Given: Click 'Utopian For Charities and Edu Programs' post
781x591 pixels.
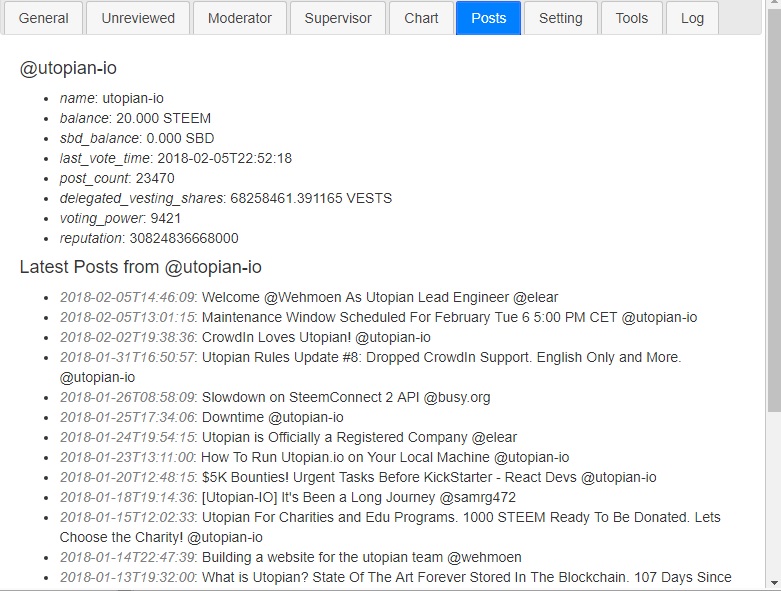Looking at the screenshot, I should click(390, 527).
